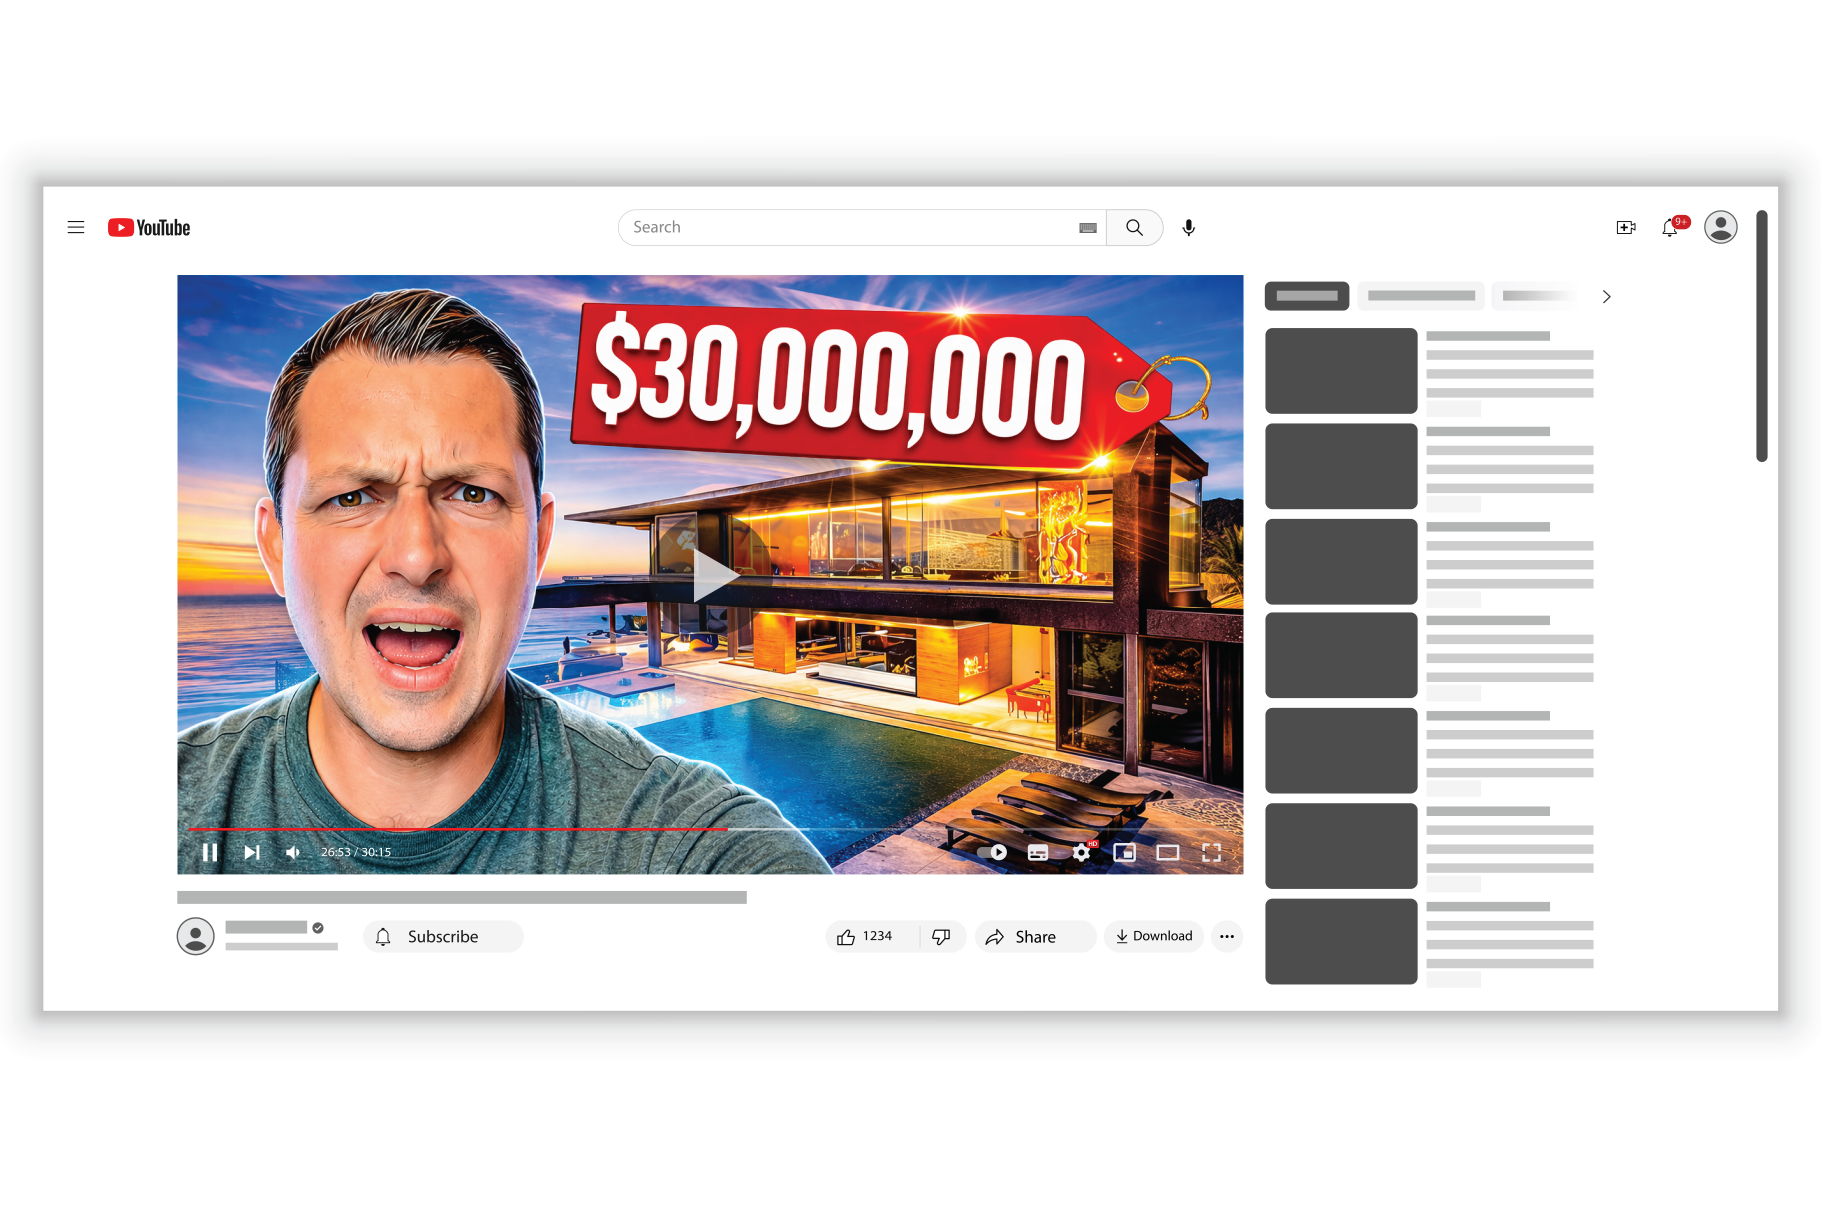
Task: Toggle the autoplay switch
Action: point(992,852)
